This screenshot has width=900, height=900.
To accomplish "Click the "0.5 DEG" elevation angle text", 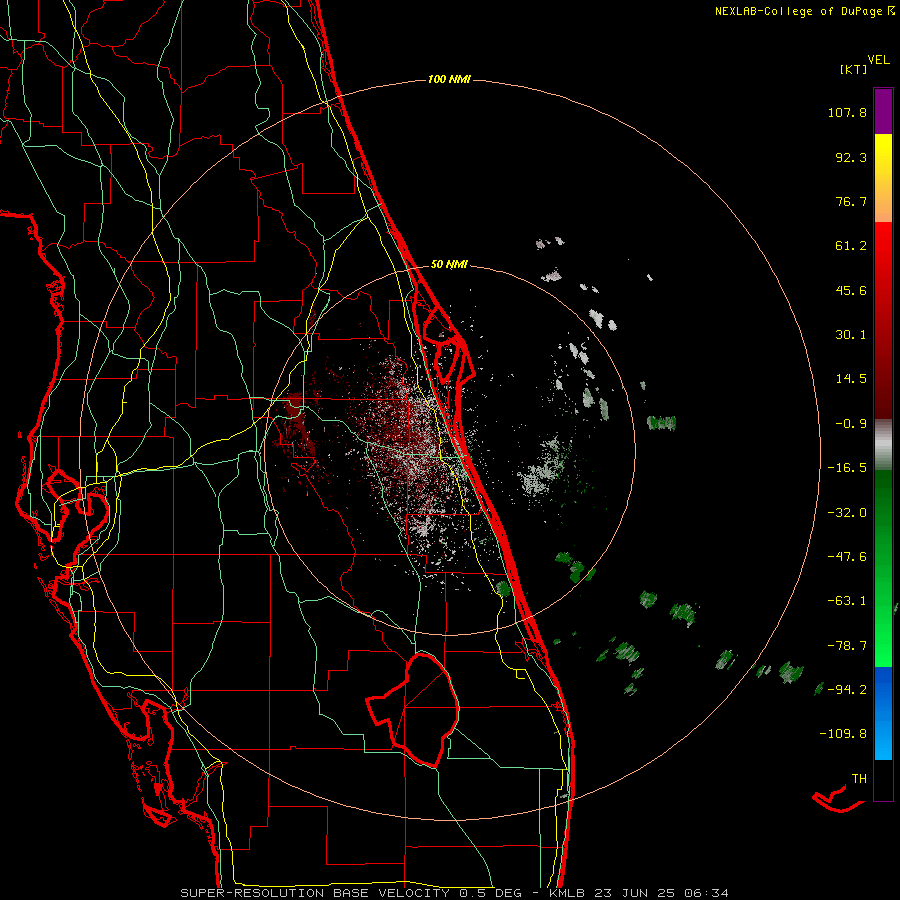I will [x=490, y=893].
